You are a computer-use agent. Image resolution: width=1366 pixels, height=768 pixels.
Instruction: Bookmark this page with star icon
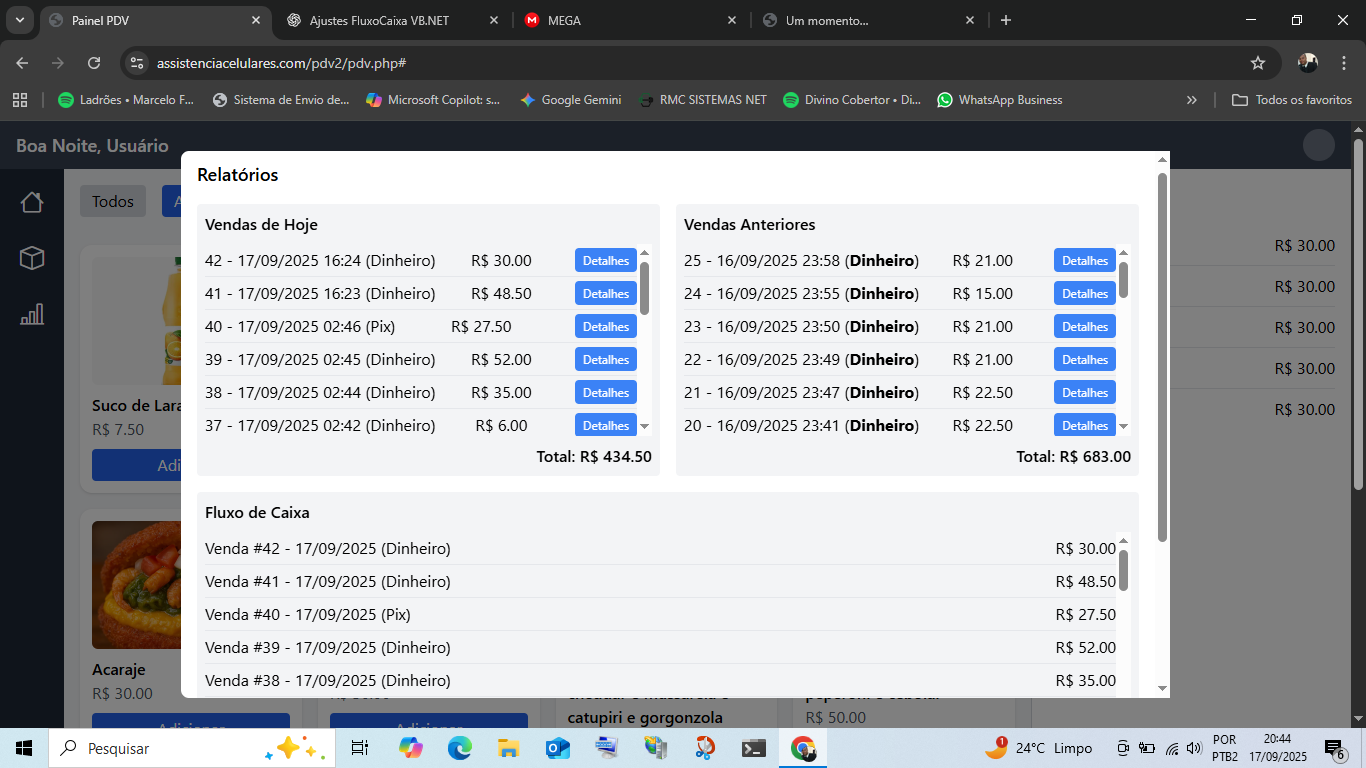point(1257,63)
